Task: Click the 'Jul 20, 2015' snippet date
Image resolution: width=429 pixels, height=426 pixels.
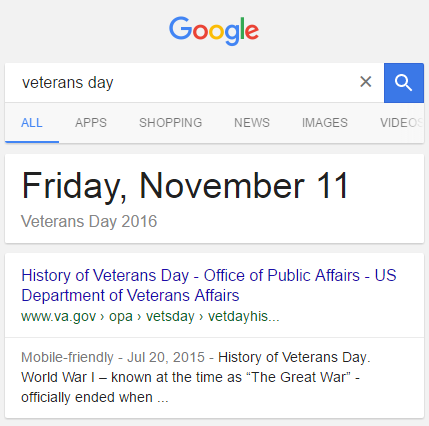Action: pyautogui.click(x=166, y=357)
